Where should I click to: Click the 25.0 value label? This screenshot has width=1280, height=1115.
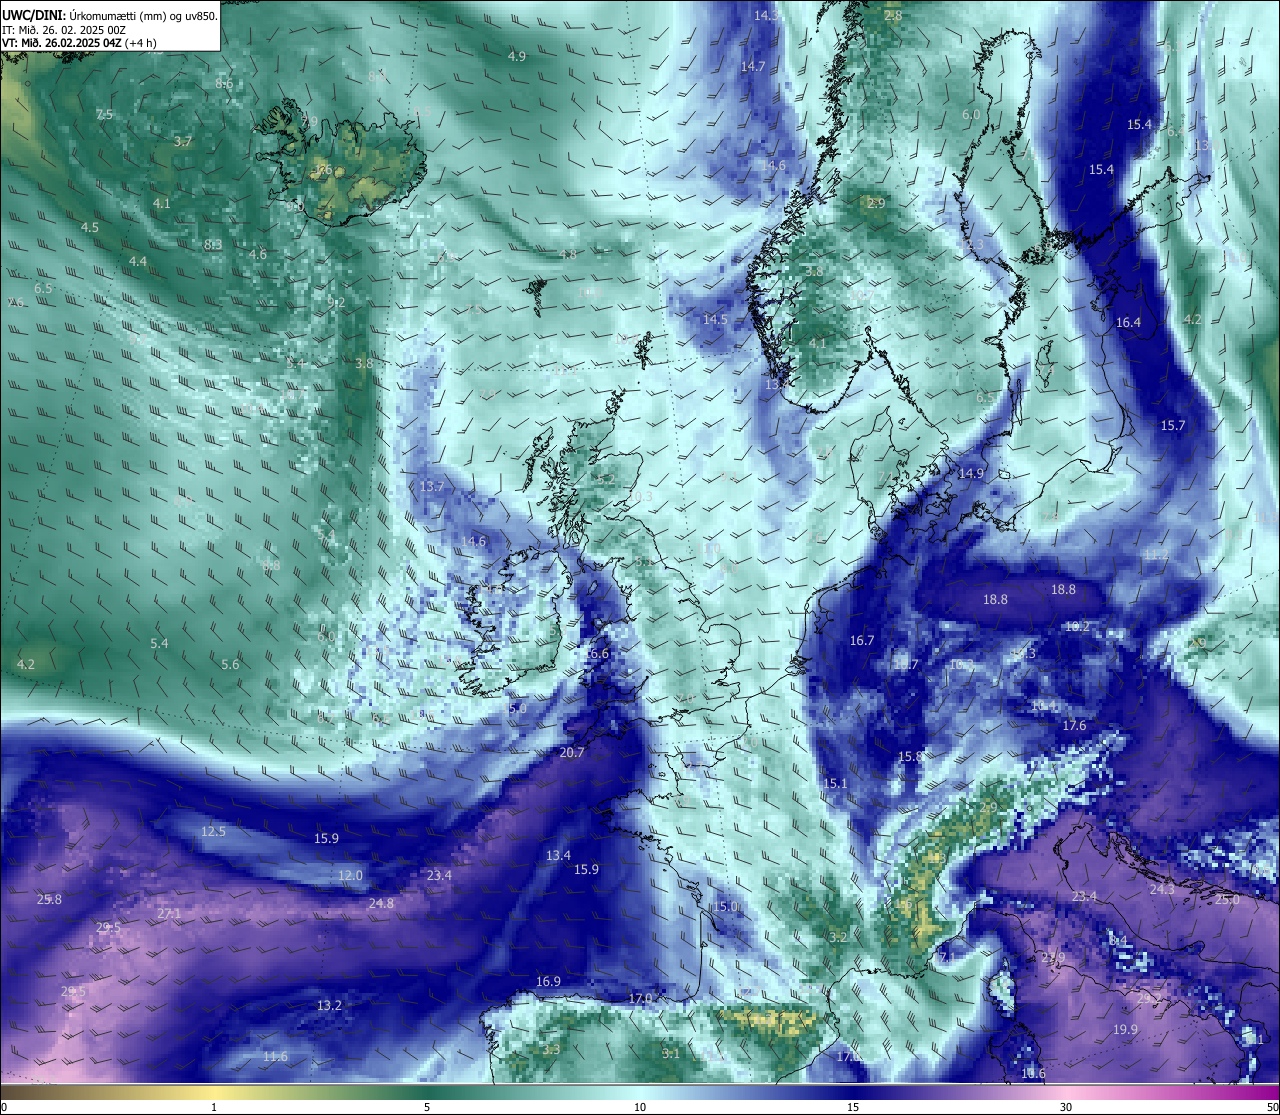tap(1227, 899)
